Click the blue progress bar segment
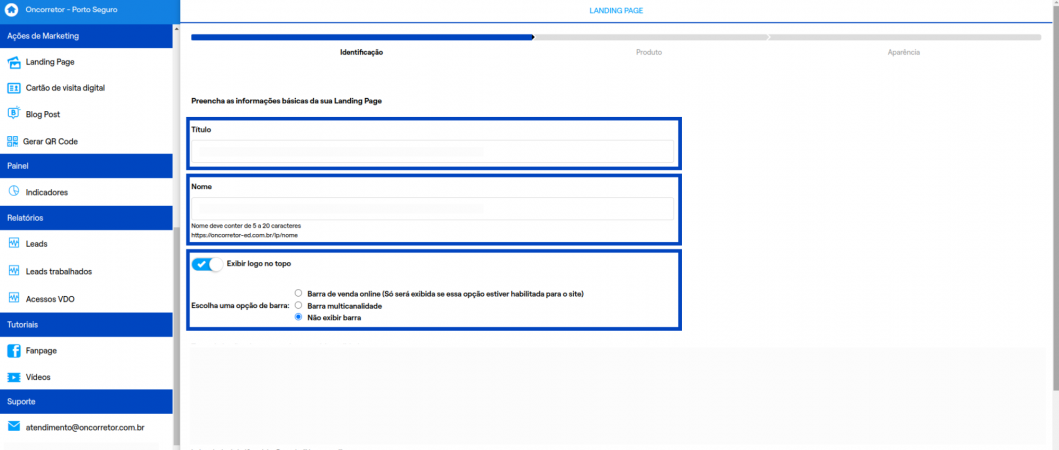Viewport: 1059px width, 450px height. 363,37
